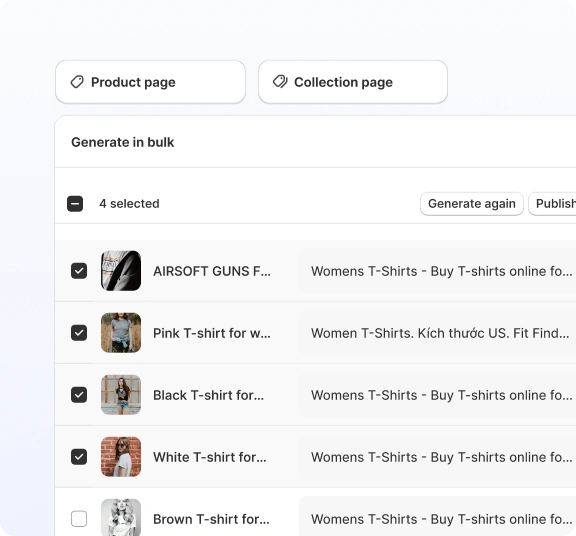Screen dimensions: 576x536
Task: Open the Pink T-shirt product thumbnail
Action: (121, 333)
